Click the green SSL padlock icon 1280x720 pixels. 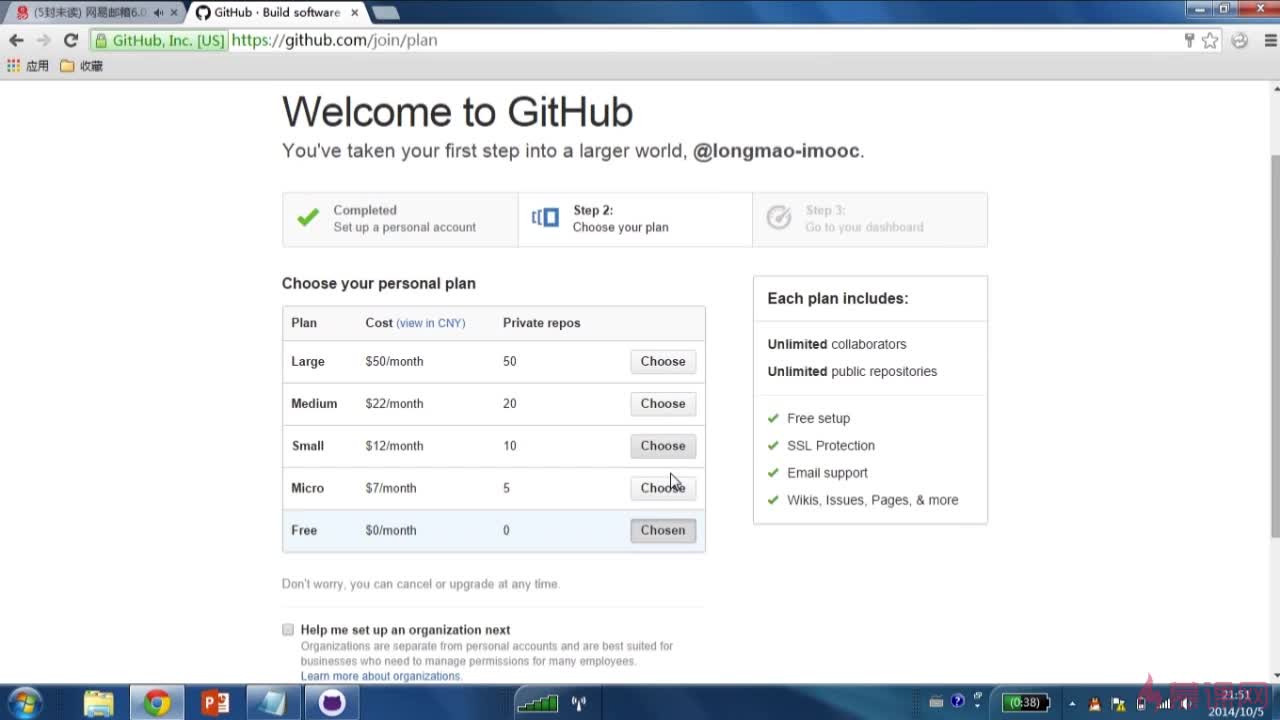[101, 41]
